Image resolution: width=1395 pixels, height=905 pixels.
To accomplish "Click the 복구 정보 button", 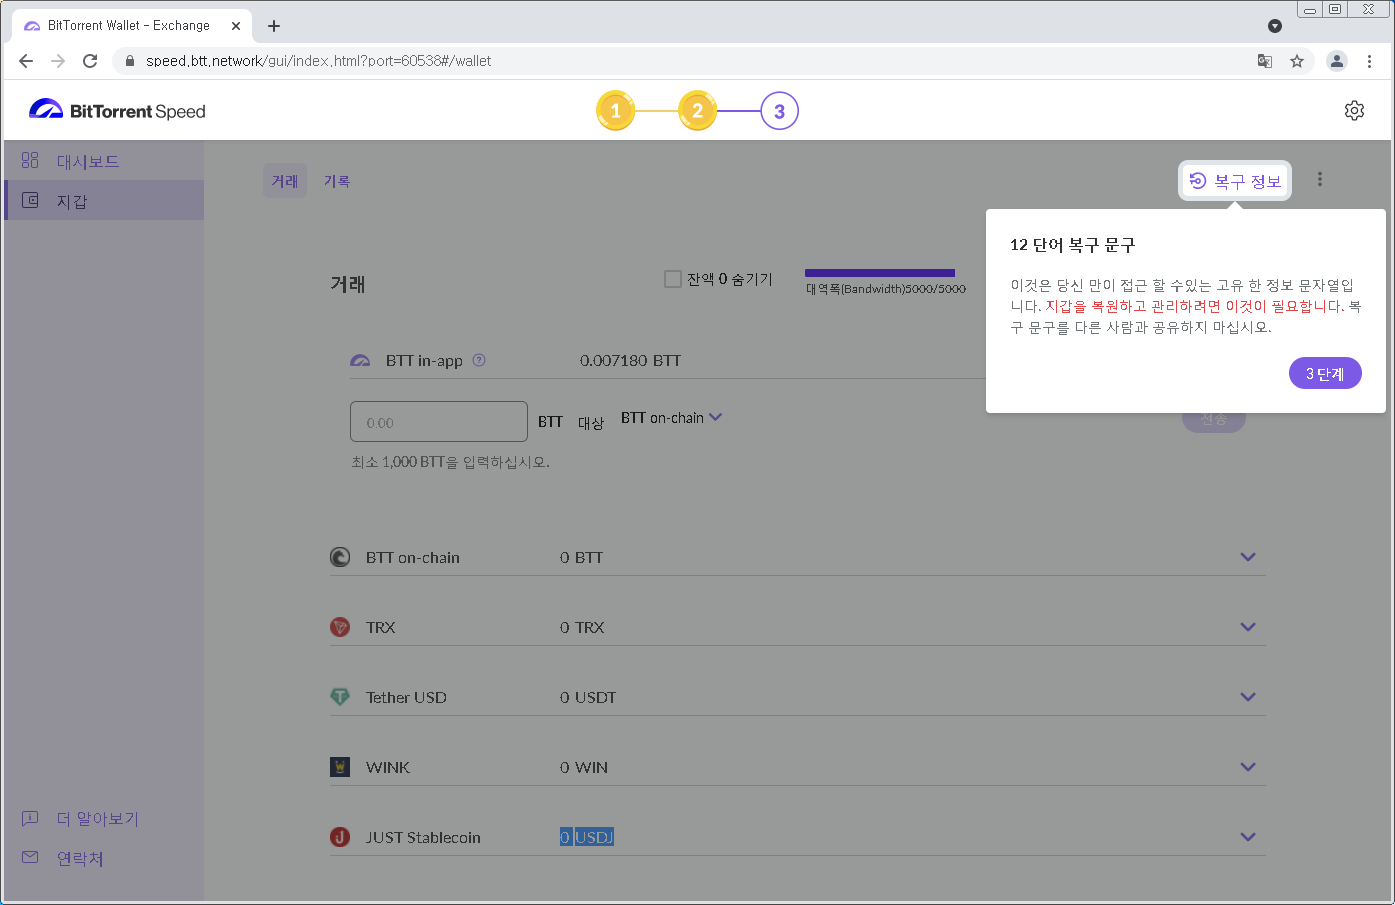I will click(1235, 181).
